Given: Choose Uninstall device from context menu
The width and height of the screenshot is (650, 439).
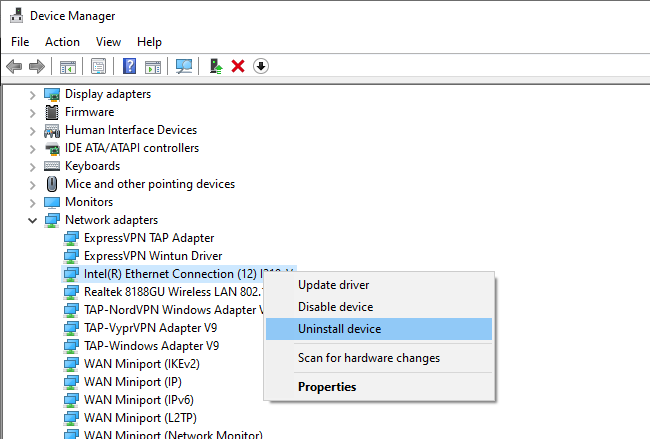Looking at the screenshot, I should (x=339, y=329).
